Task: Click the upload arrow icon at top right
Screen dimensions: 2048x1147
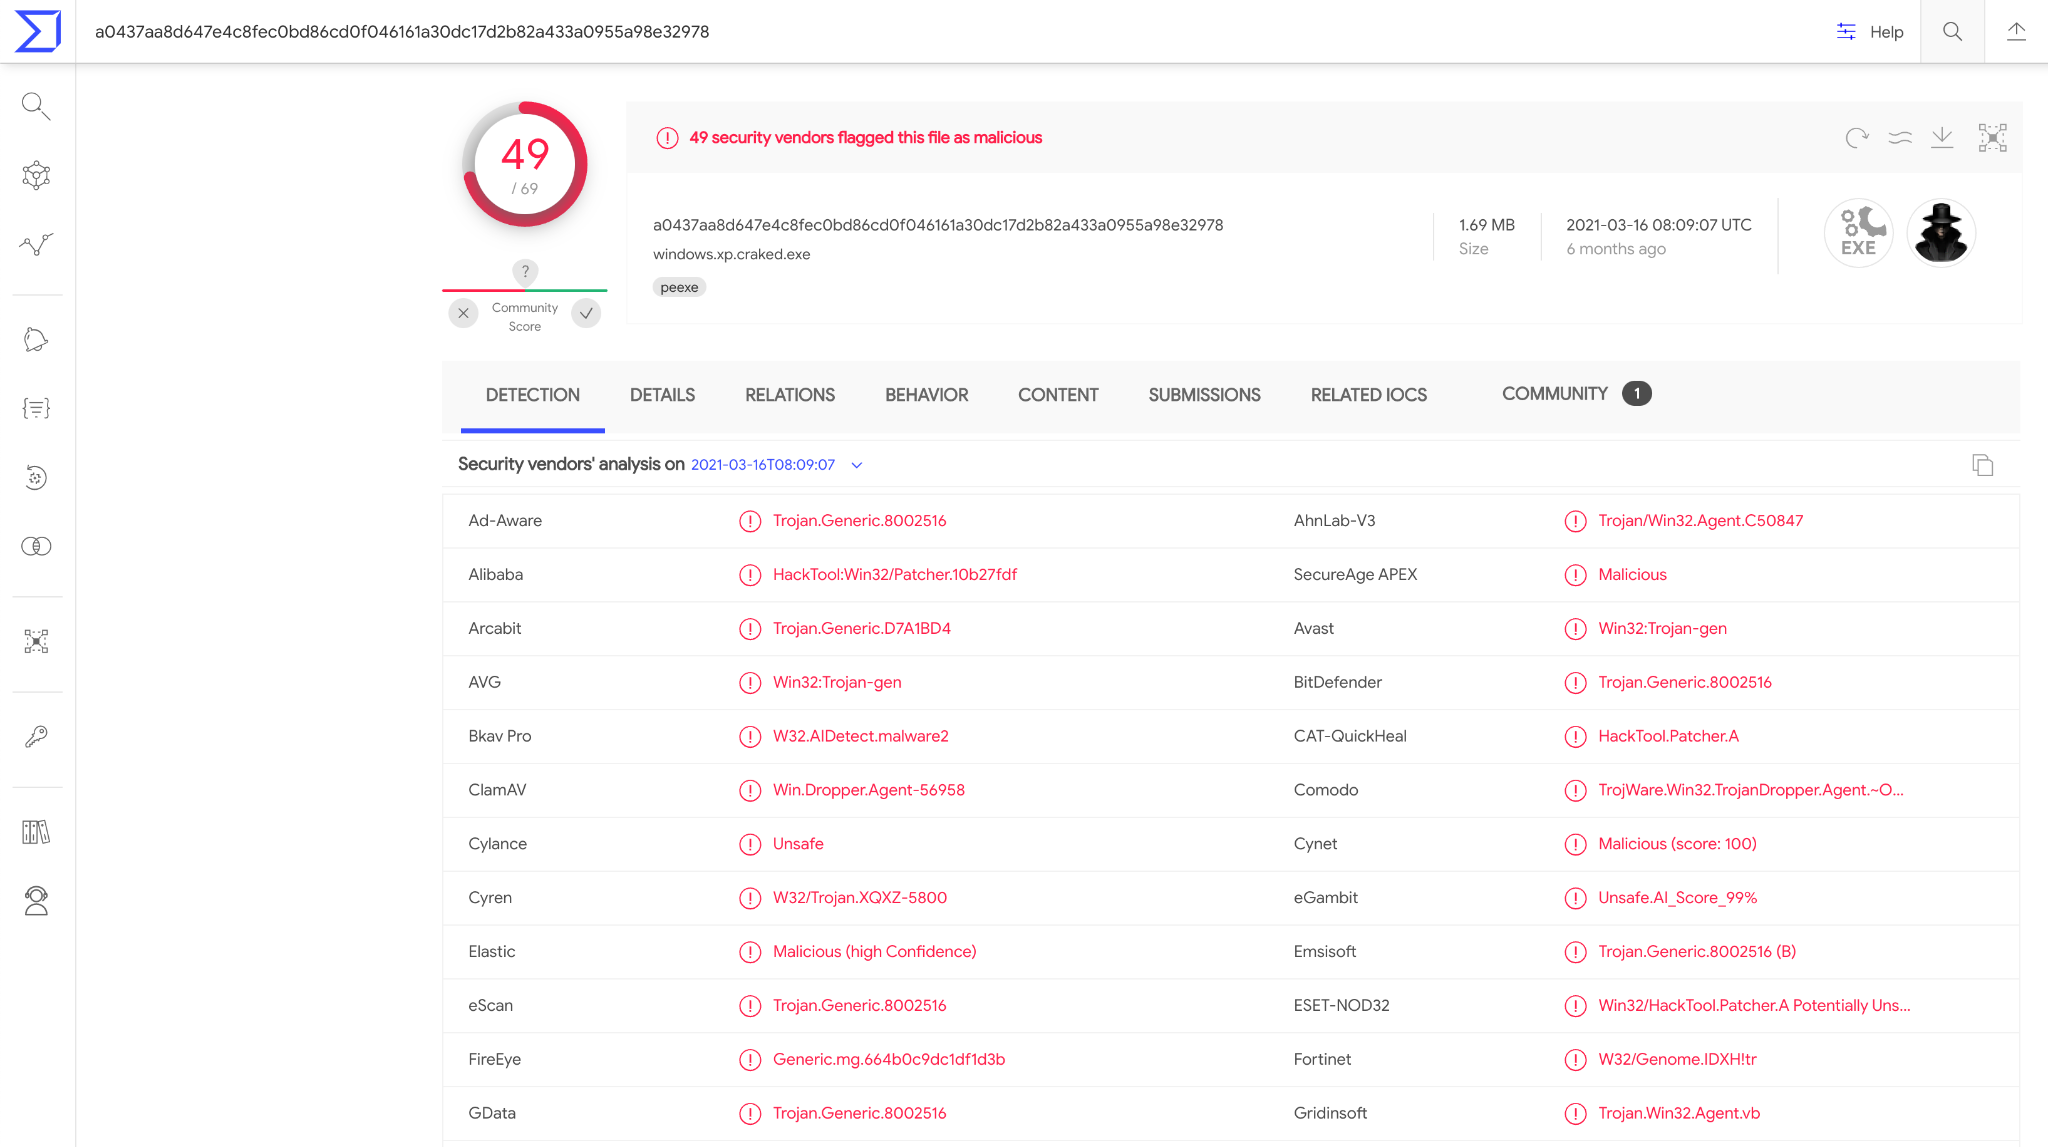Action: coord(2016,31)
